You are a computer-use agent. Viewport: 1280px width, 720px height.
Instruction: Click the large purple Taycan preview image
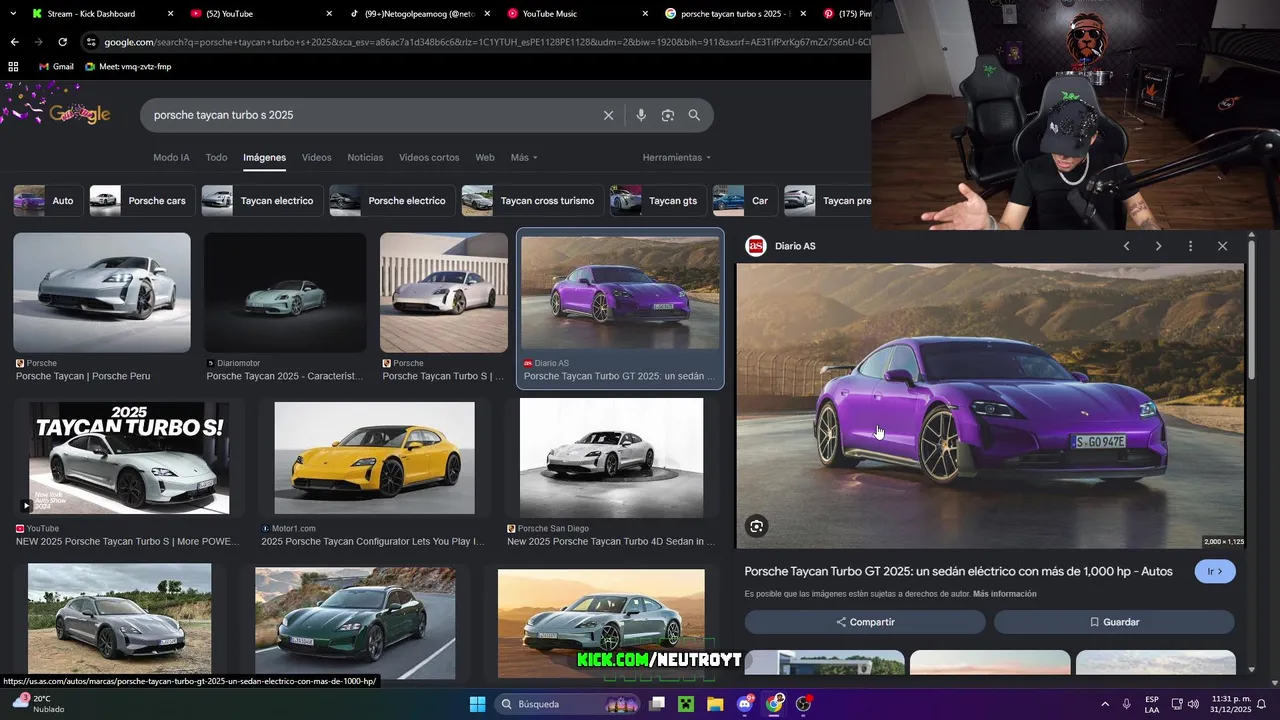(x=990, y=406)
